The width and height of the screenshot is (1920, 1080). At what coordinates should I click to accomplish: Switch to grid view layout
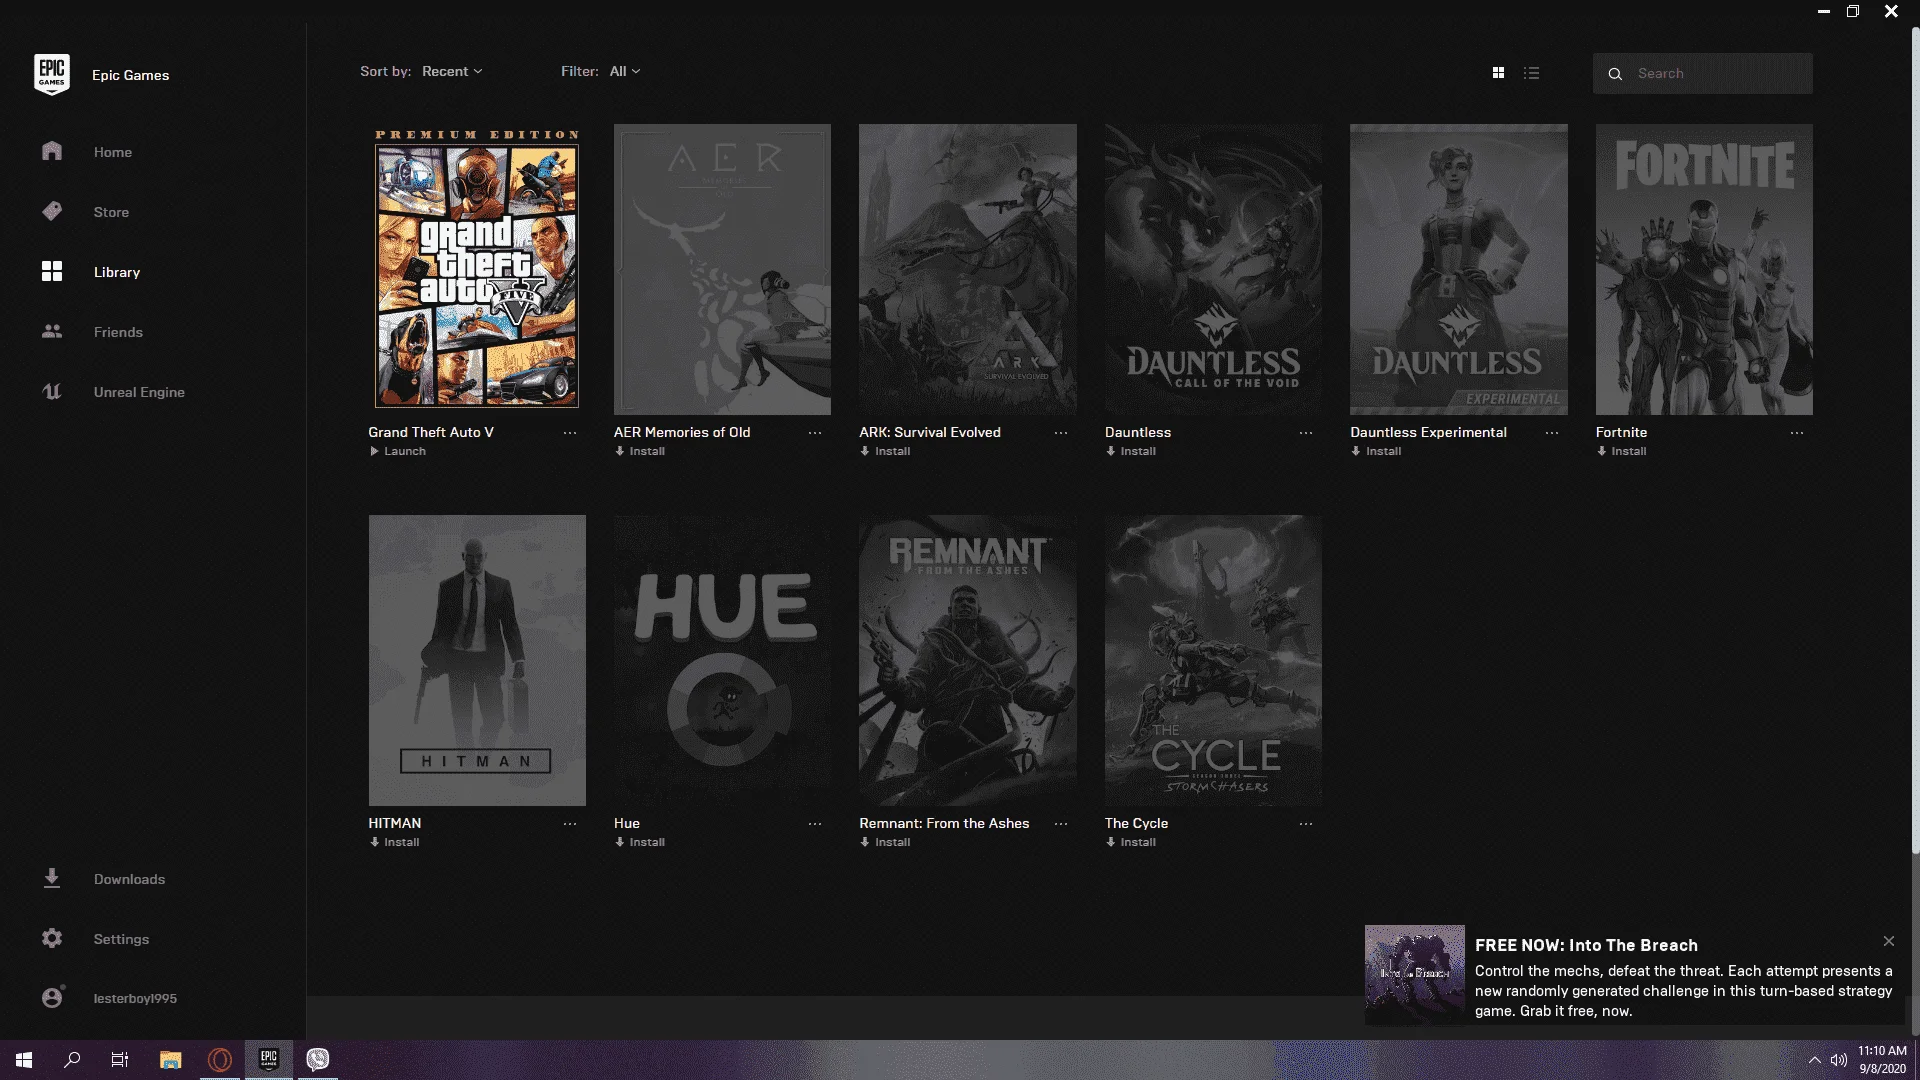[x=1498, y=73]
